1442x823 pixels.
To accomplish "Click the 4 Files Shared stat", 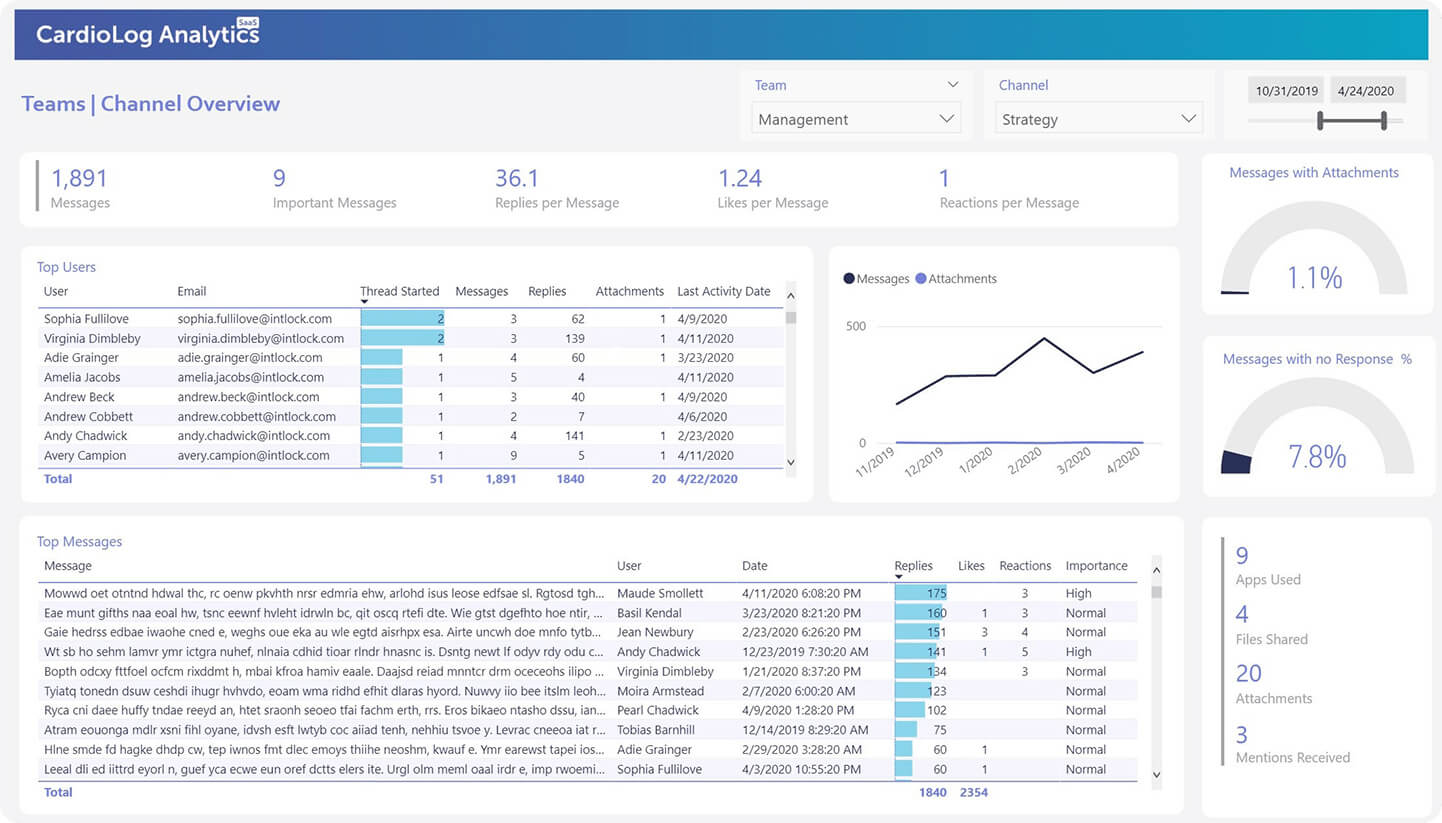I will [1271, 625].
